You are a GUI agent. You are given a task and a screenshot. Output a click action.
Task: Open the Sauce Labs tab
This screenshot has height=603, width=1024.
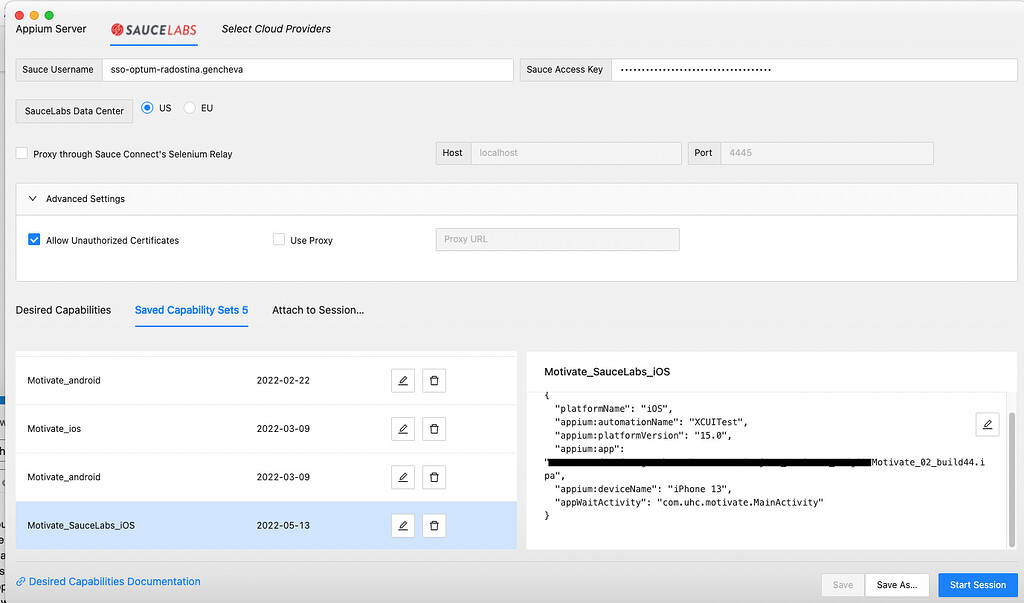tap(154, 29)
